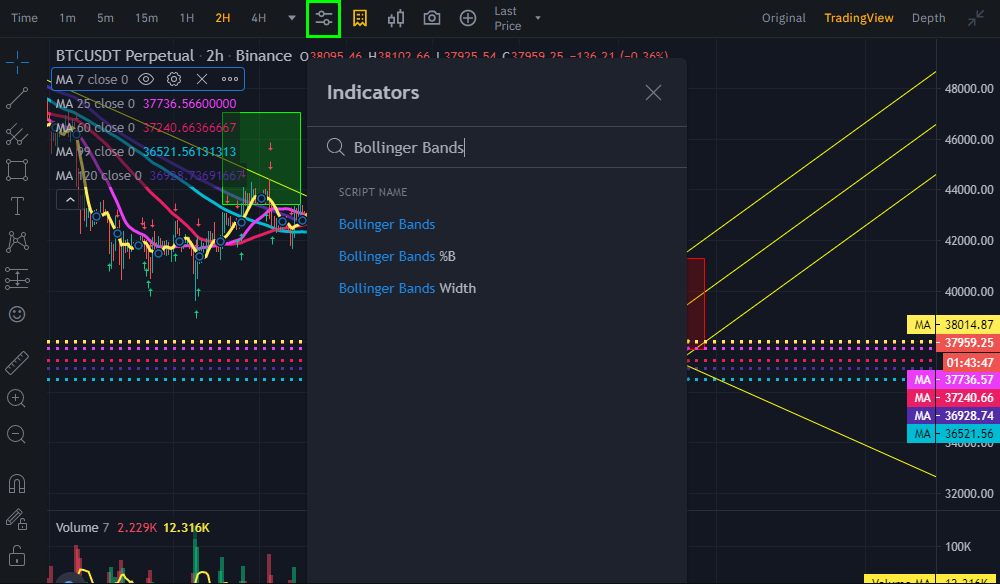The image size is (1000, 584).
Task: Toggle magnet mode snapping
Action: (x=17, y=484)
